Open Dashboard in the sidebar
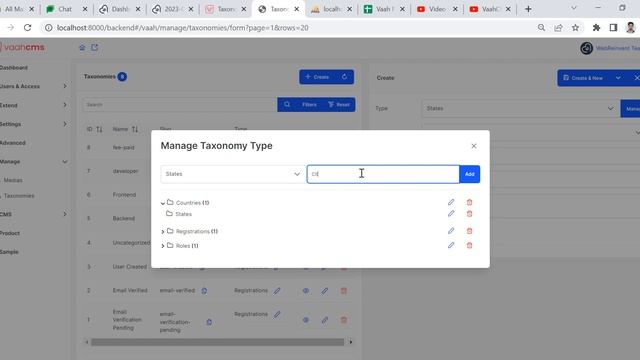The height and width of the screenshot is (360, 640). pyautogui.click(x=14, y=68)
